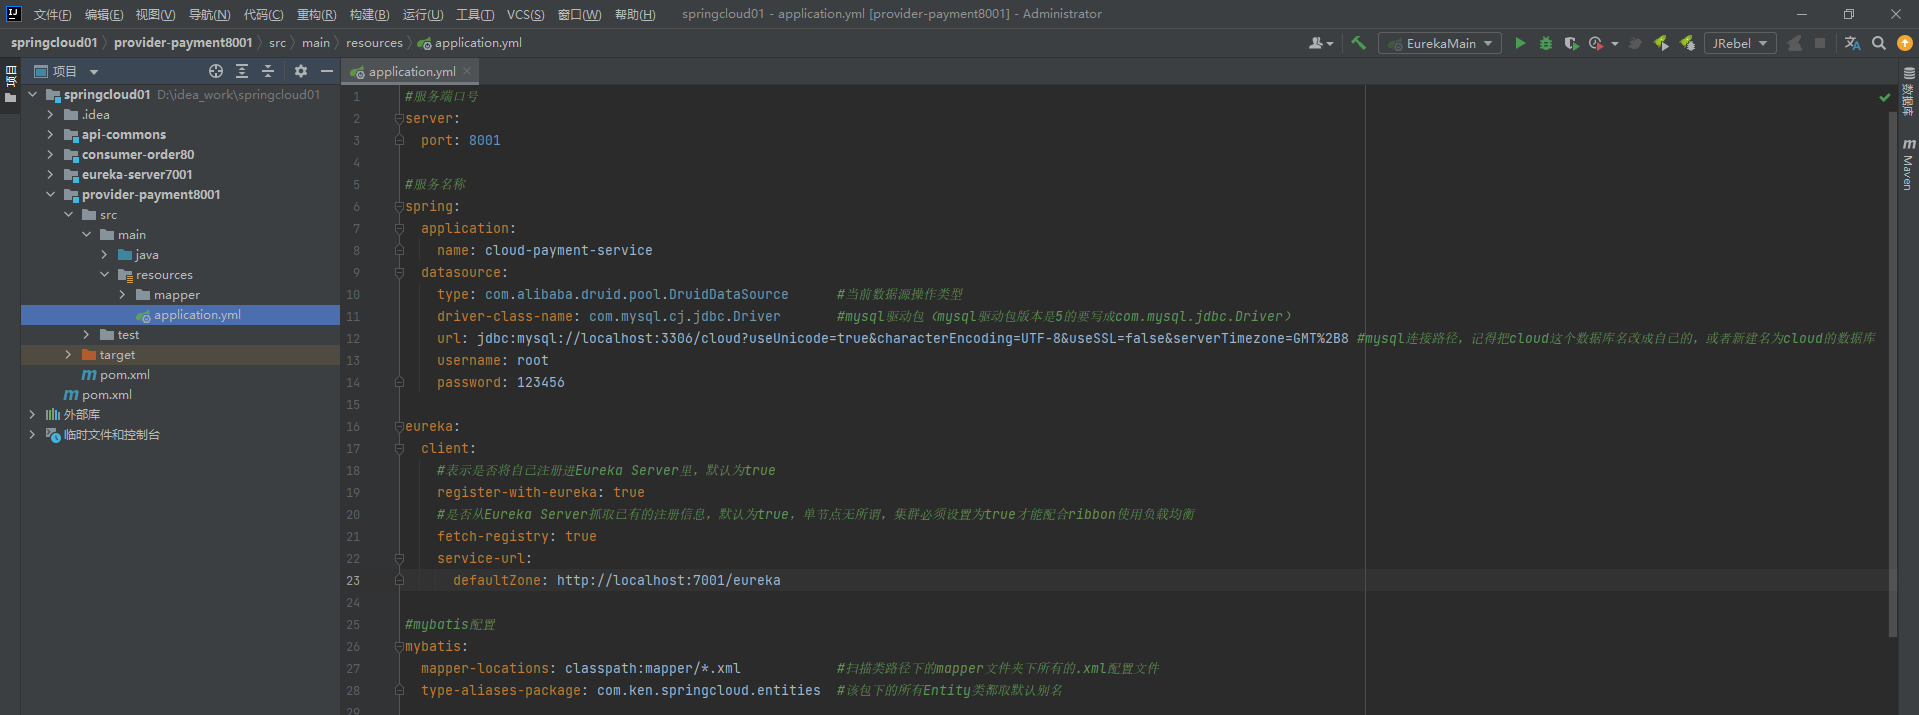Locate opened file in project tree
The image size is (1919, 715).
pyautogui.click(x=216, y=71)
